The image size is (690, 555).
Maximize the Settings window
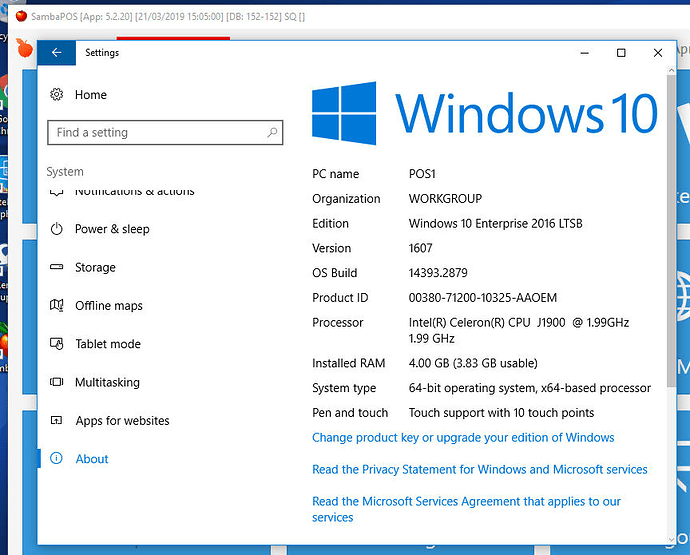coord(621,53)
